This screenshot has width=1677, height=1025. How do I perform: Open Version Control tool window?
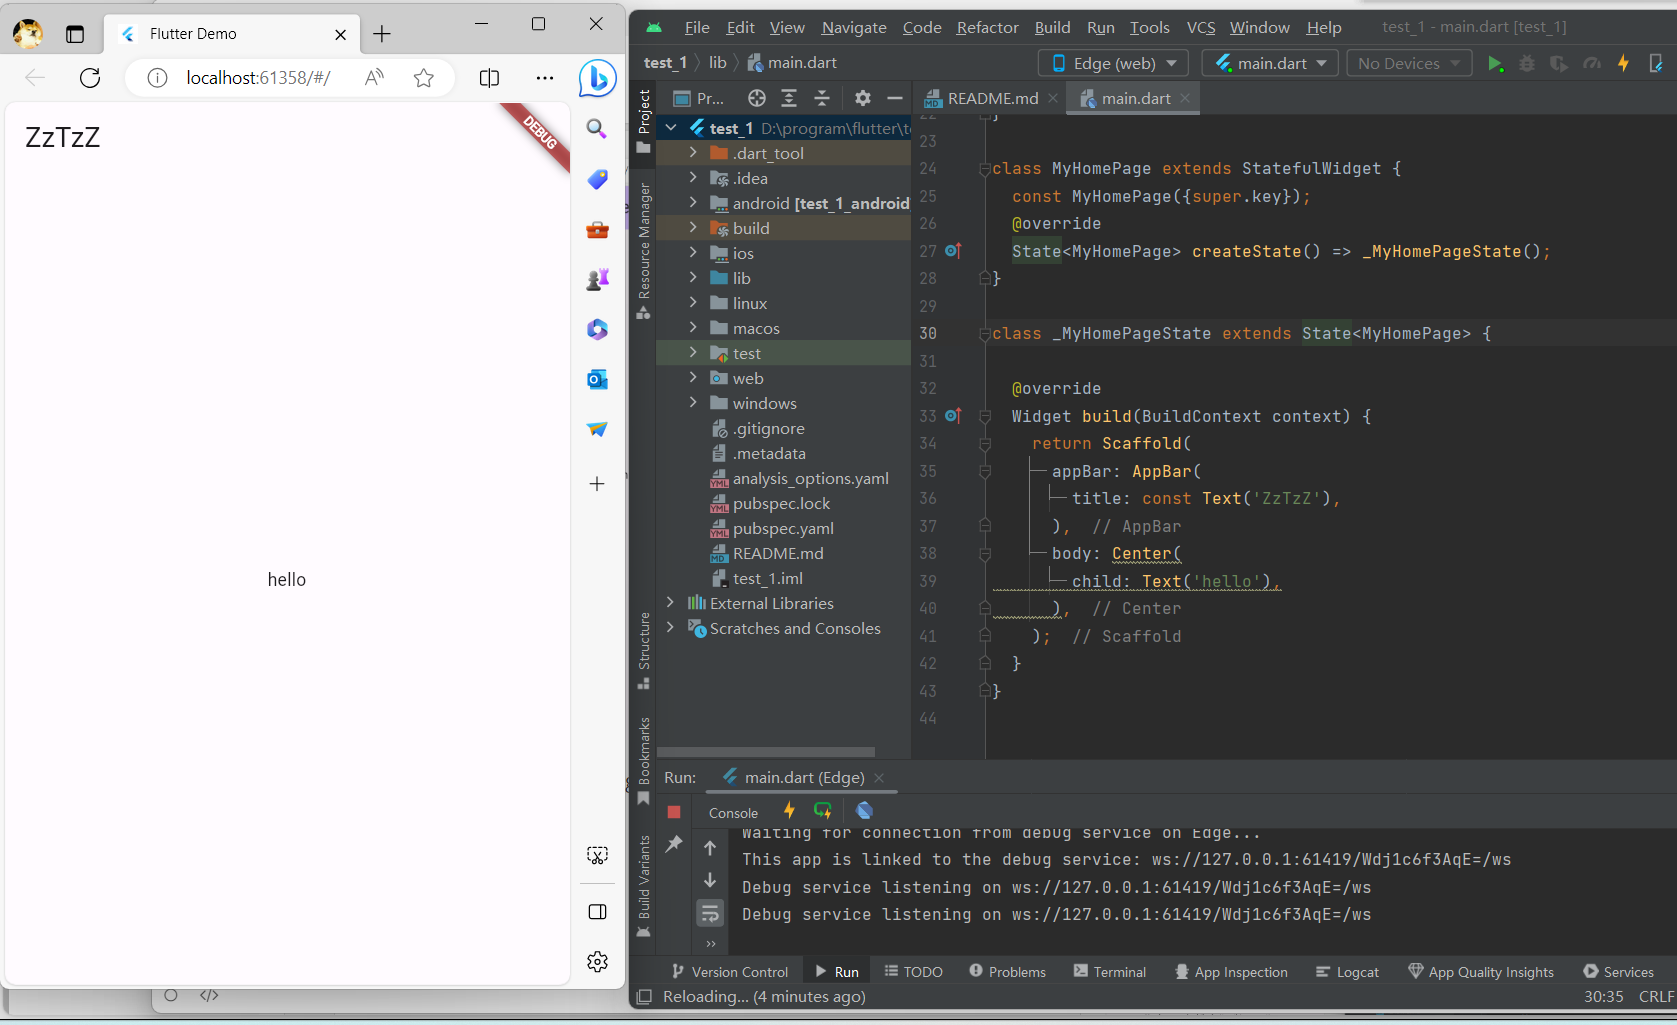pos(730,972)
